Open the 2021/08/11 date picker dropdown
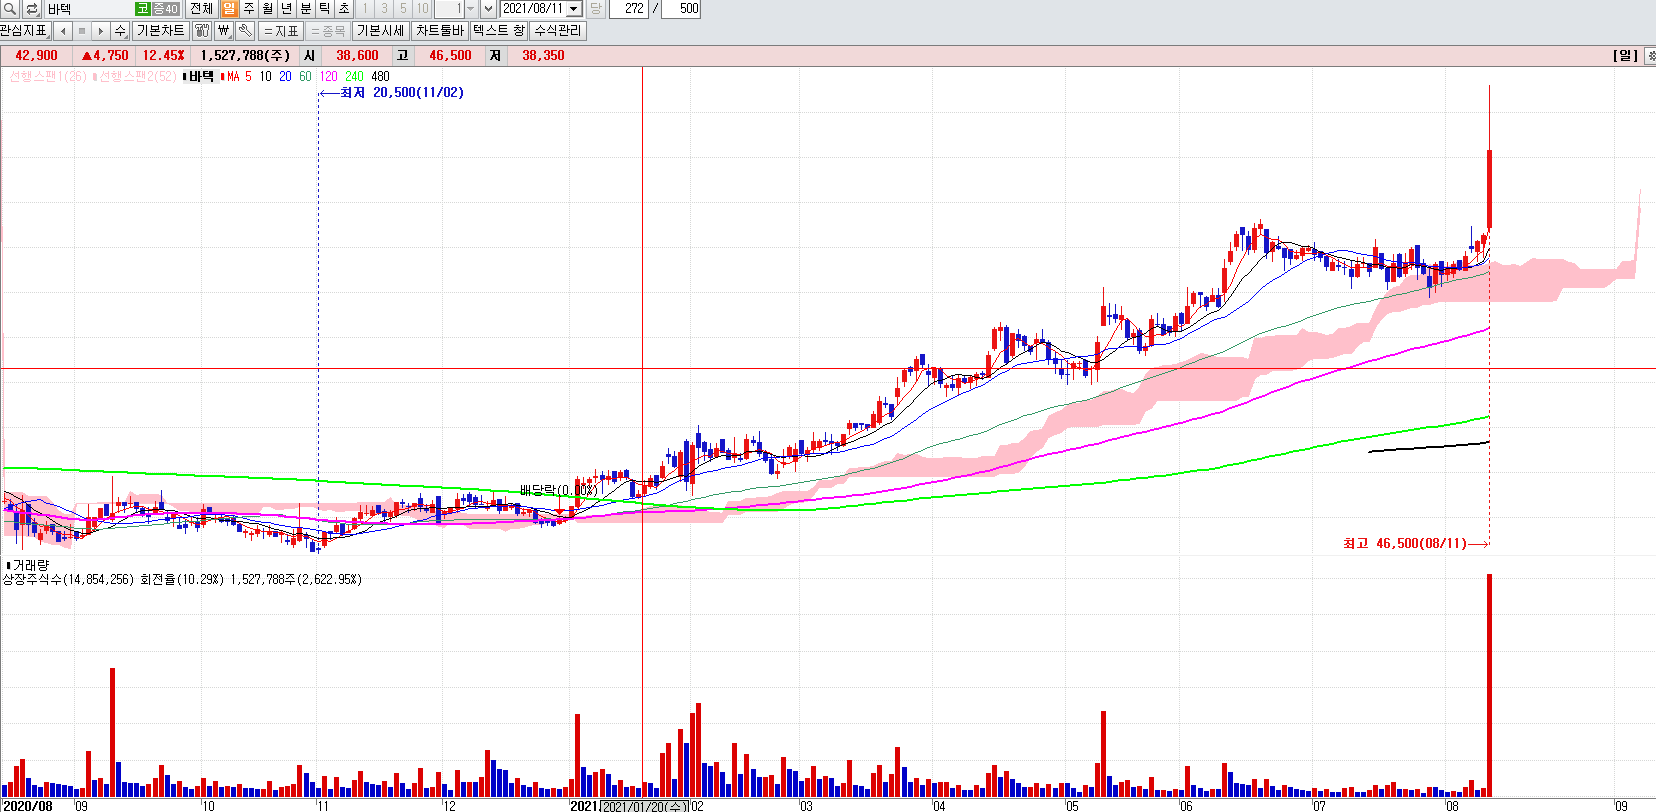The height and width of the screenshot is (812, 1656). (574, 9)
